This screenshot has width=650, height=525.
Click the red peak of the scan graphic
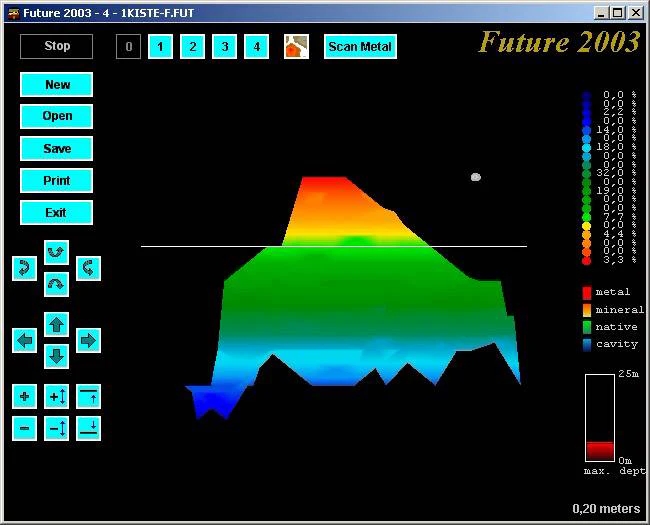pyautogui.click(x=325, y=185)
